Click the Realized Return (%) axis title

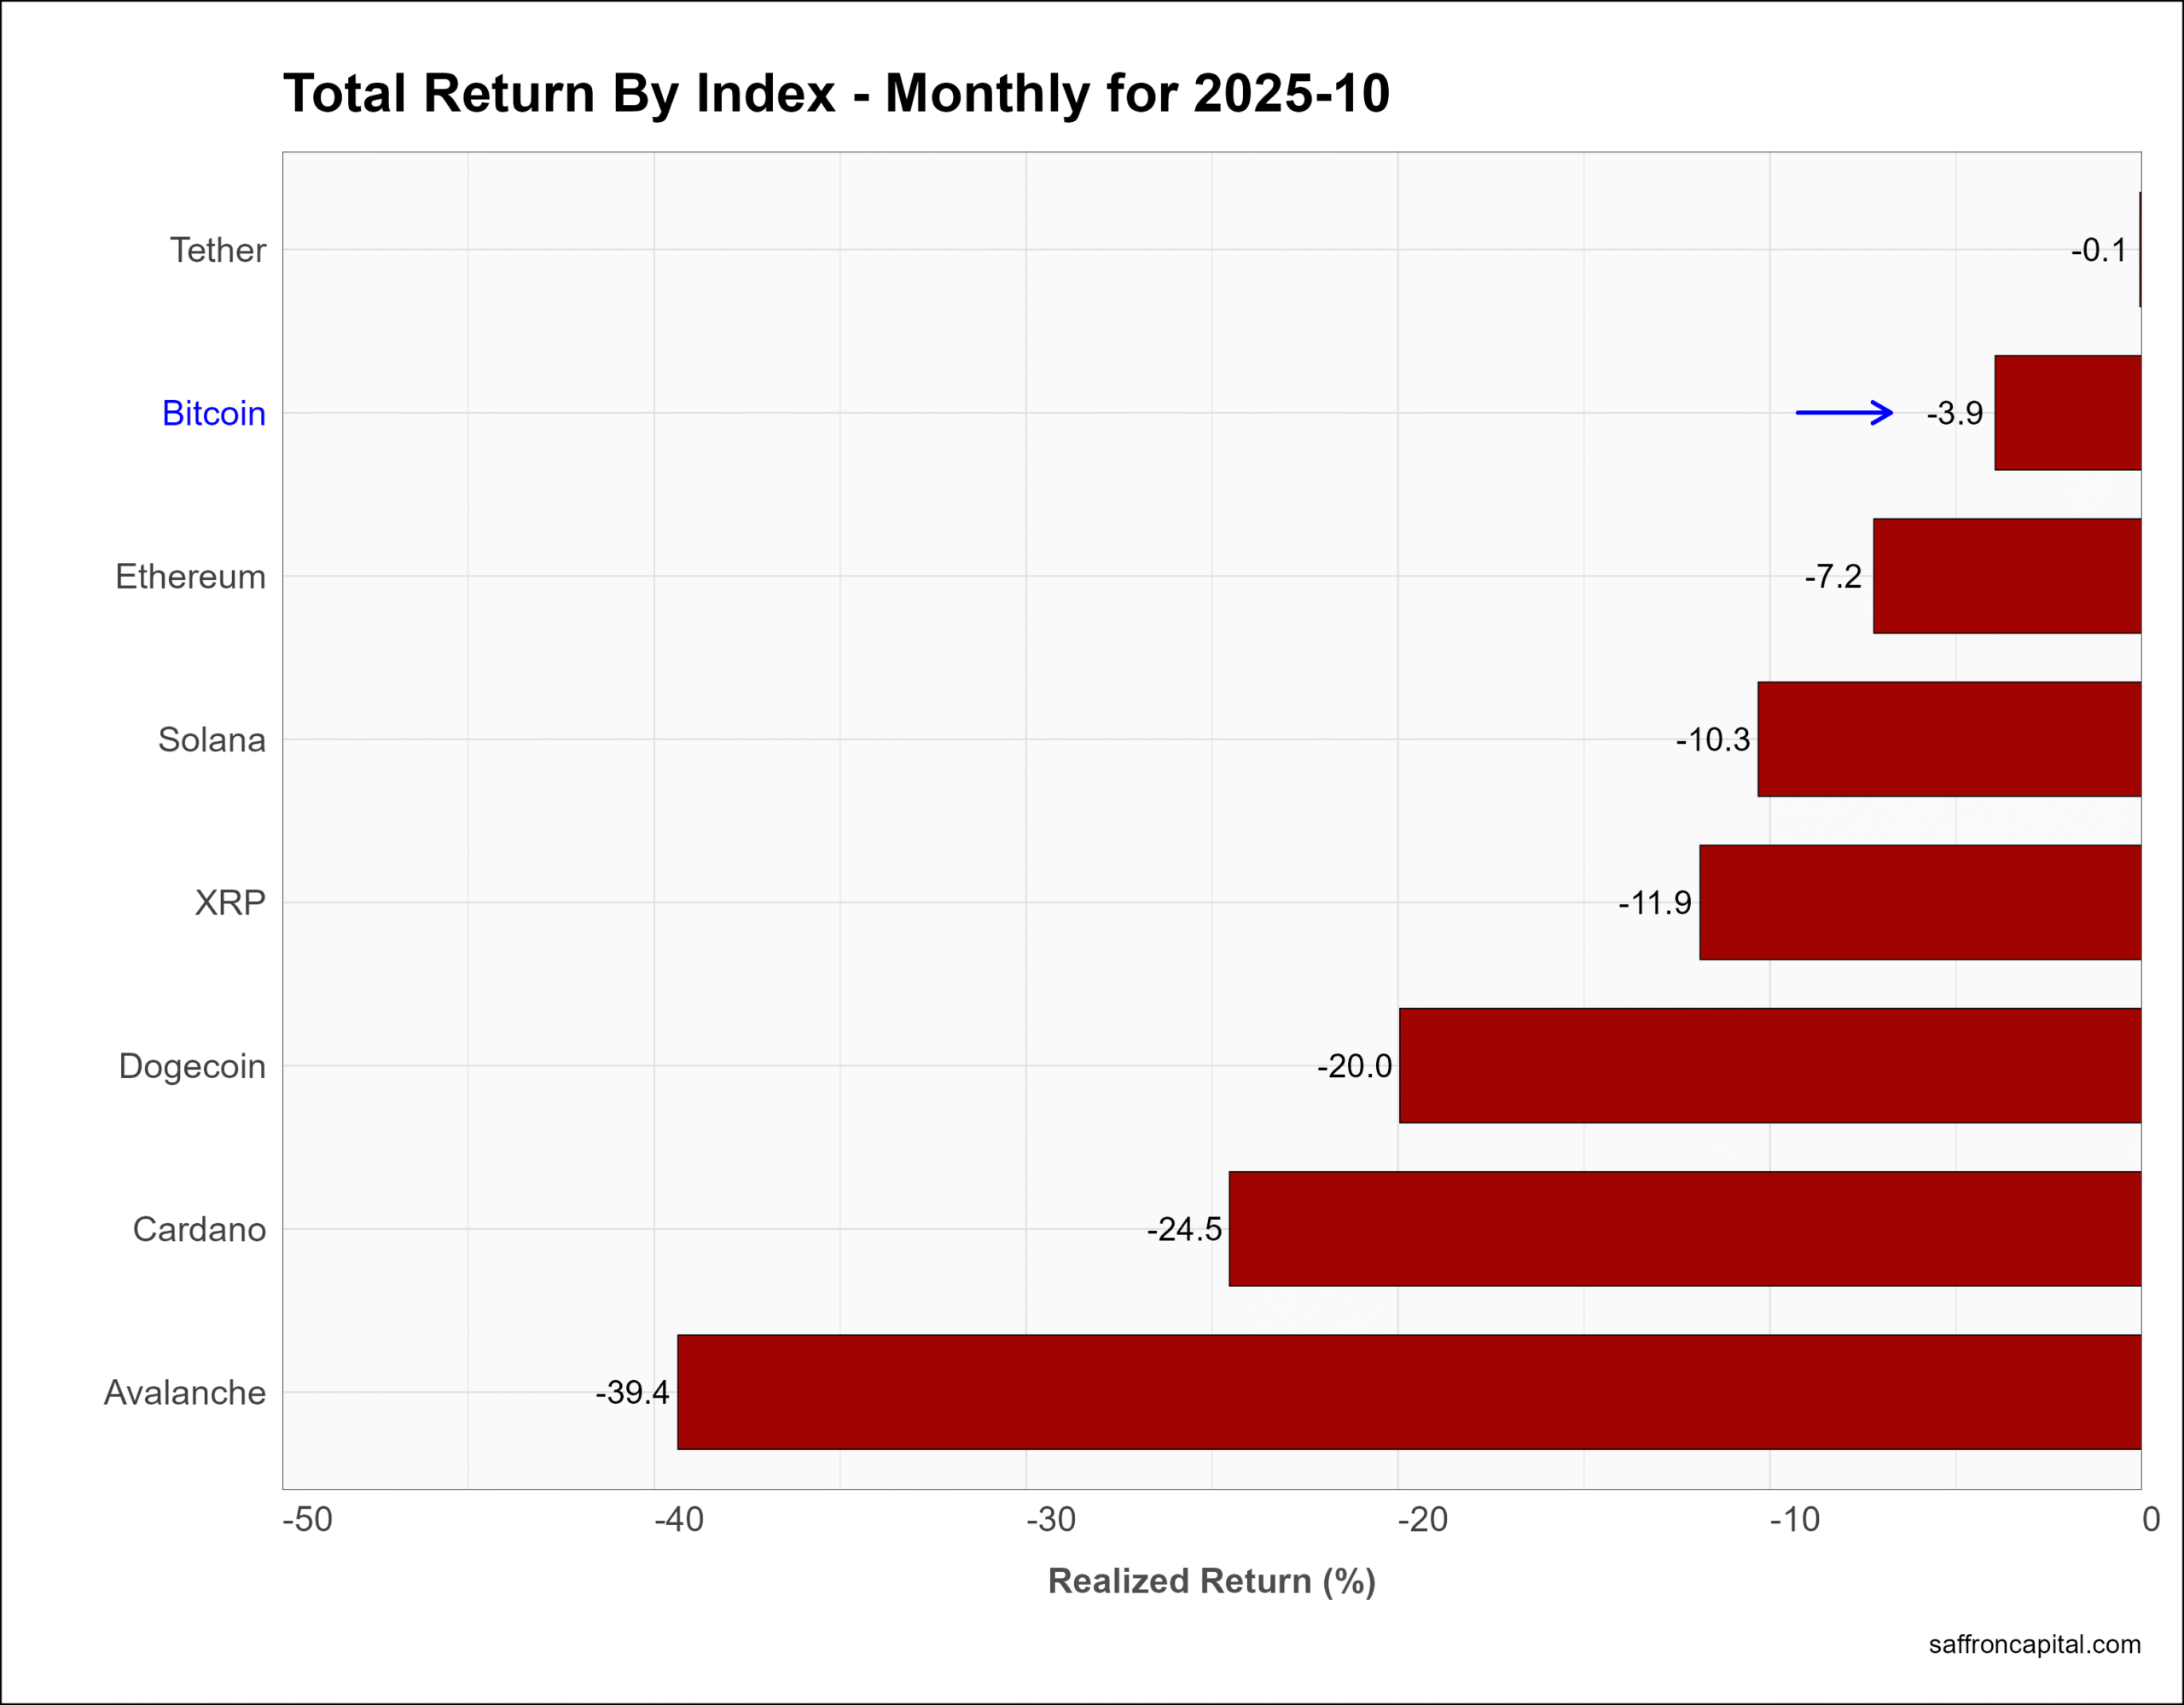tap(1211, 1581)
